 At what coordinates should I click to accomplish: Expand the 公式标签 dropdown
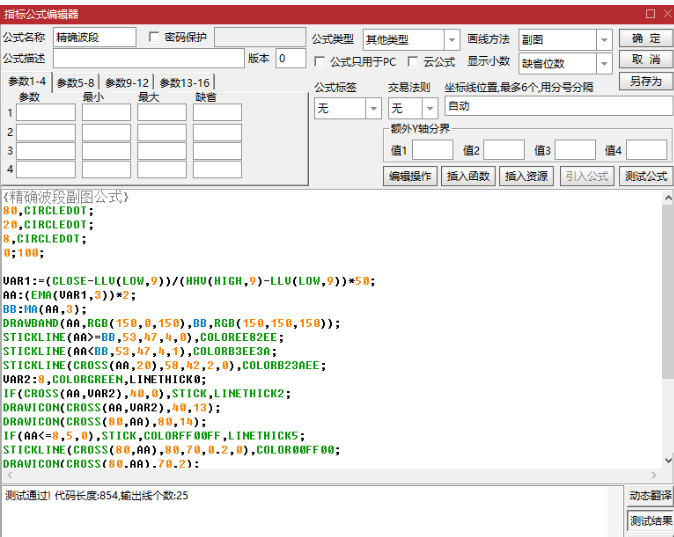tap(373, 108)
